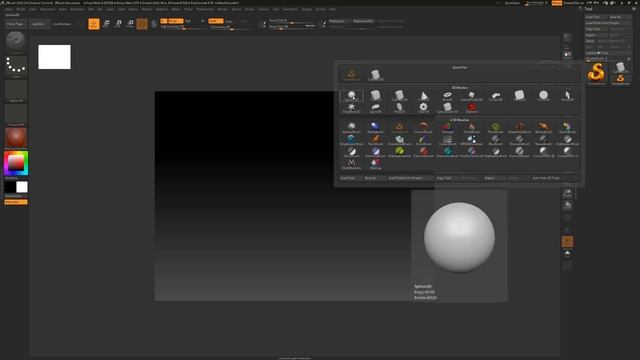Open the Help menu in menu bar
Image resolution: width=640 pixels, height=360 pixels.
(332, 9)
